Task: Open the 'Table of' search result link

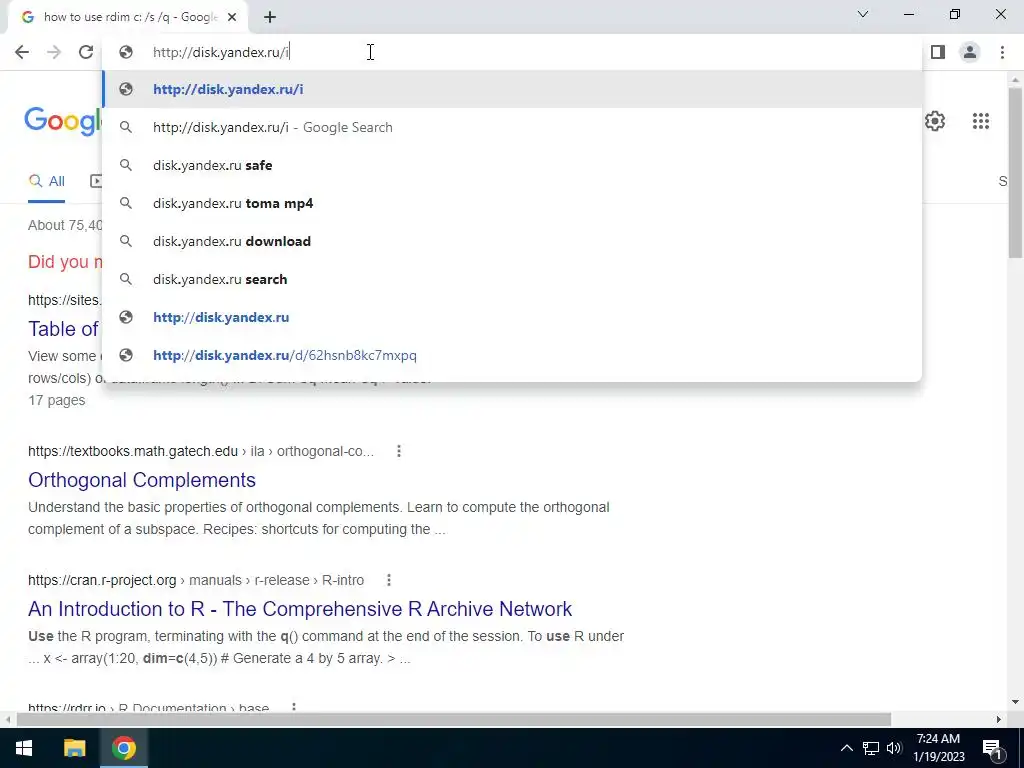Action: (x=63, y=328)
